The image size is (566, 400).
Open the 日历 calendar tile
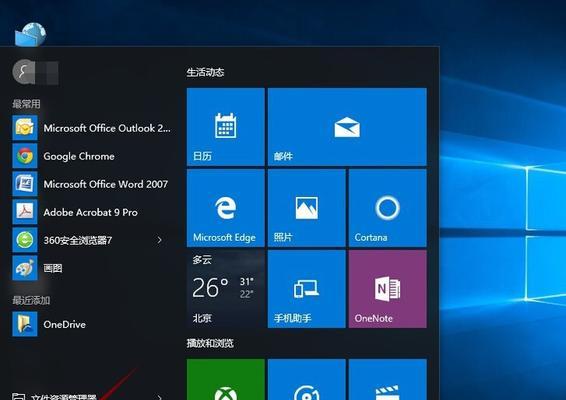226,127
